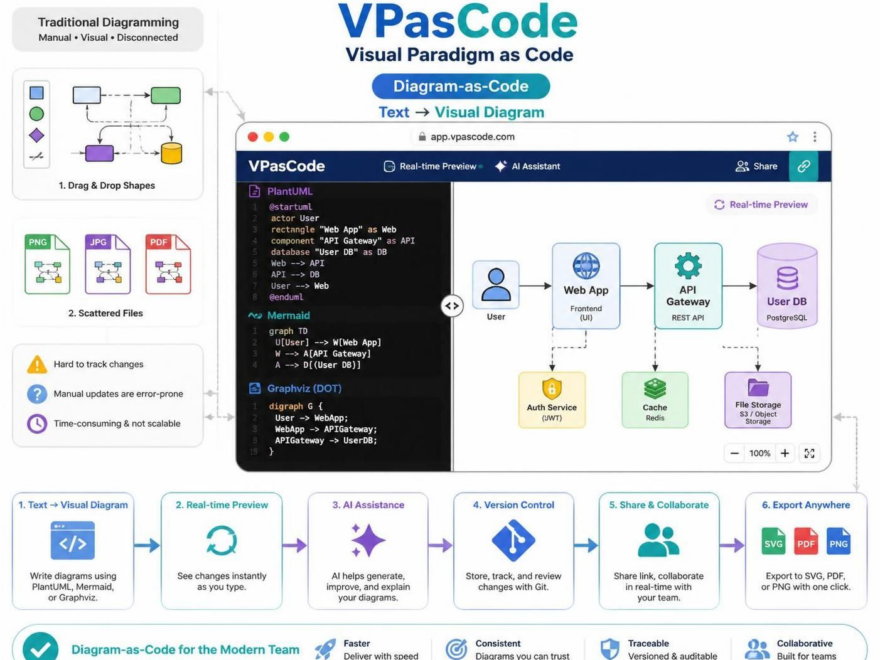The image size is (880, 660).
Task: Click the VPasCode logo in app header
Action: [x=286, y=166]
